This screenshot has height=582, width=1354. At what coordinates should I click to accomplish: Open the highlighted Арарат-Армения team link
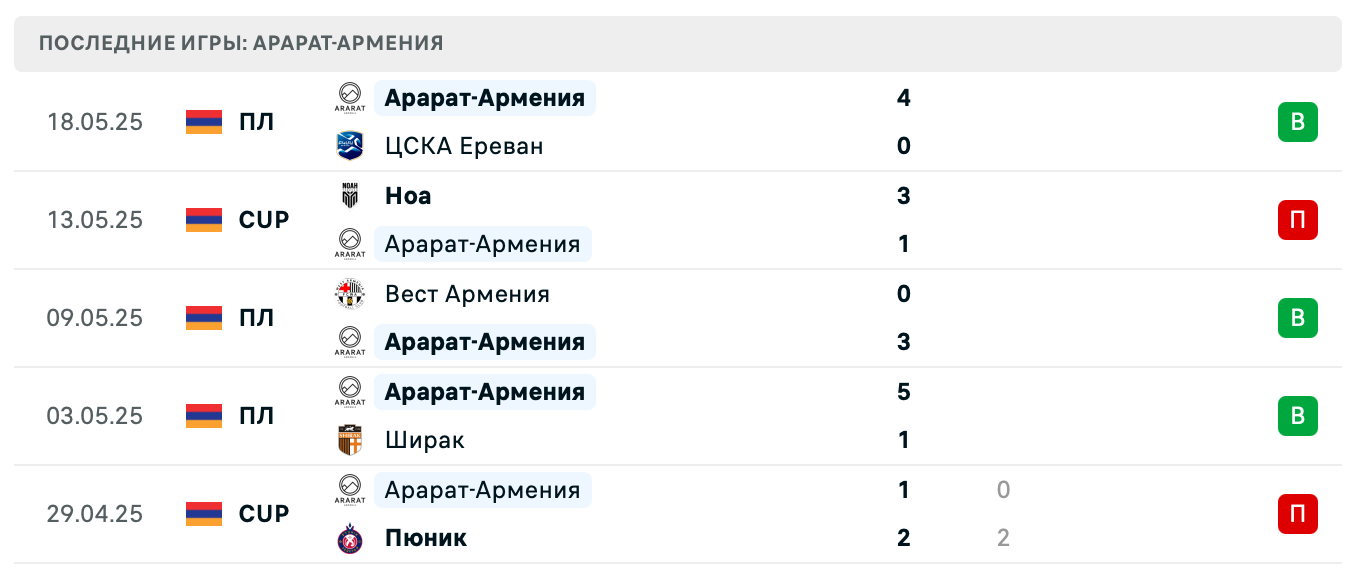click(484, 97)
